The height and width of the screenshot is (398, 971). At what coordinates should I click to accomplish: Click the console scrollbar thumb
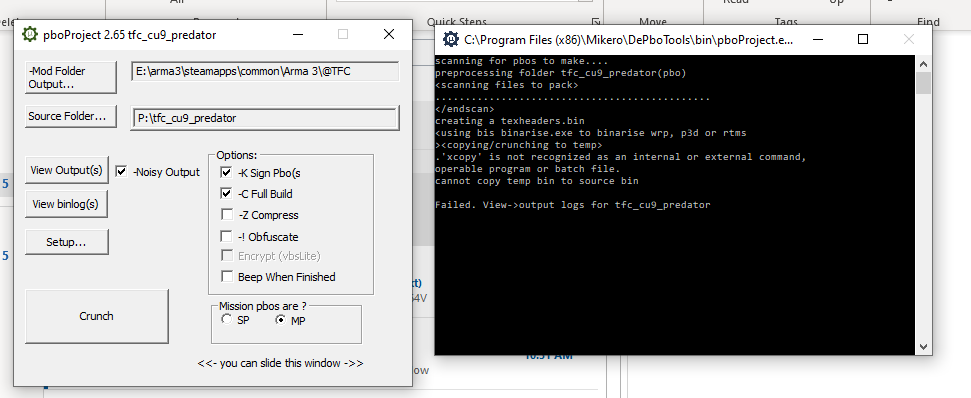(x=923, y=83)
